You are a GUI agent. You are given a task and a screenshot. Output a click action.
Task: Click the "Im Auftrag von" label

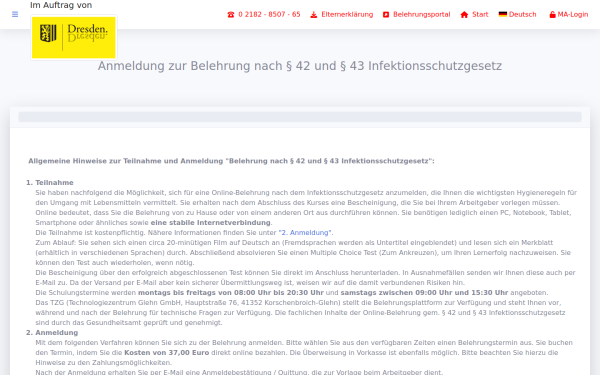pos(61,5)
